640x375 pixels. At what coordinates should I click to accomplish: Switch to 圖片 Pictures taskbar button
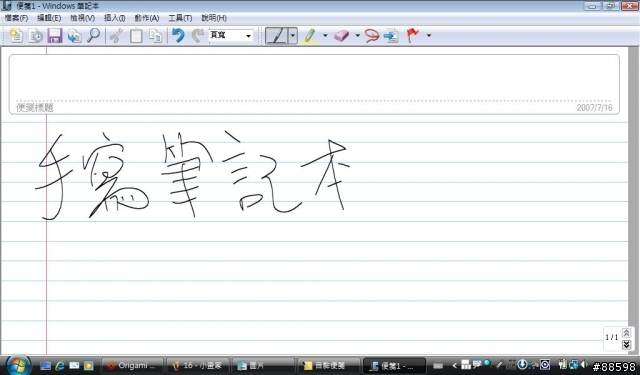[x=262, y=366]
